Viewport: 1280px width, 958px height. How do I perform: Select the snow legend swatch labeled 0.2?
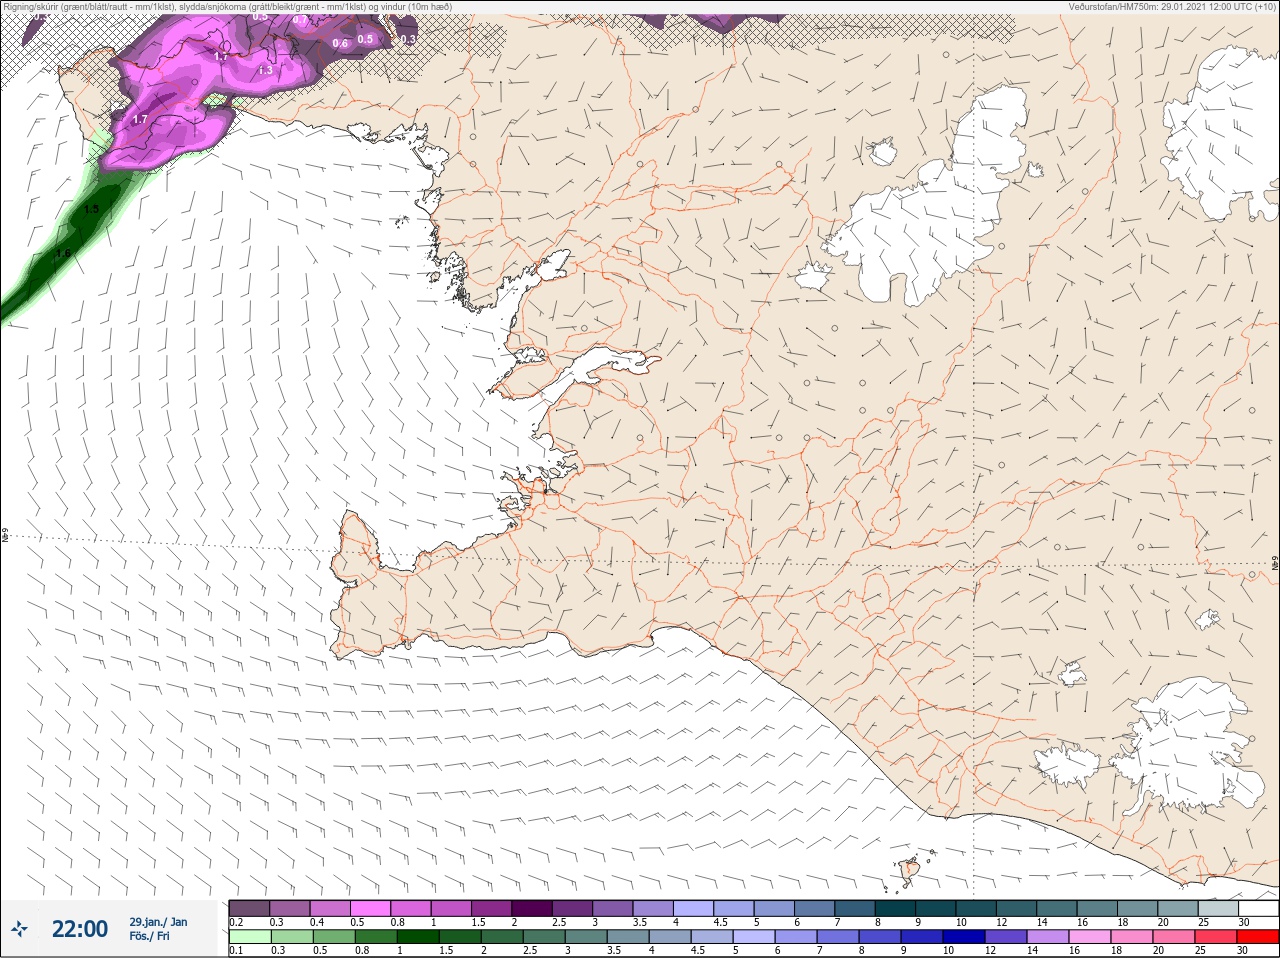coord(249,907)
